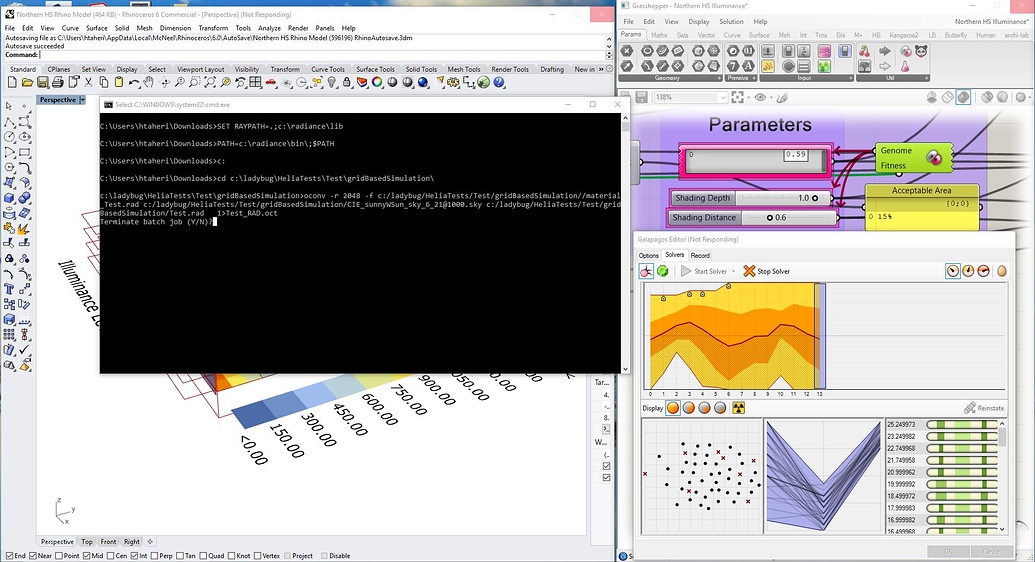Click the green evolutionary solver icon
This screenshot has height=562, width=1035.
pyautogui.click(x=662, y=271)
